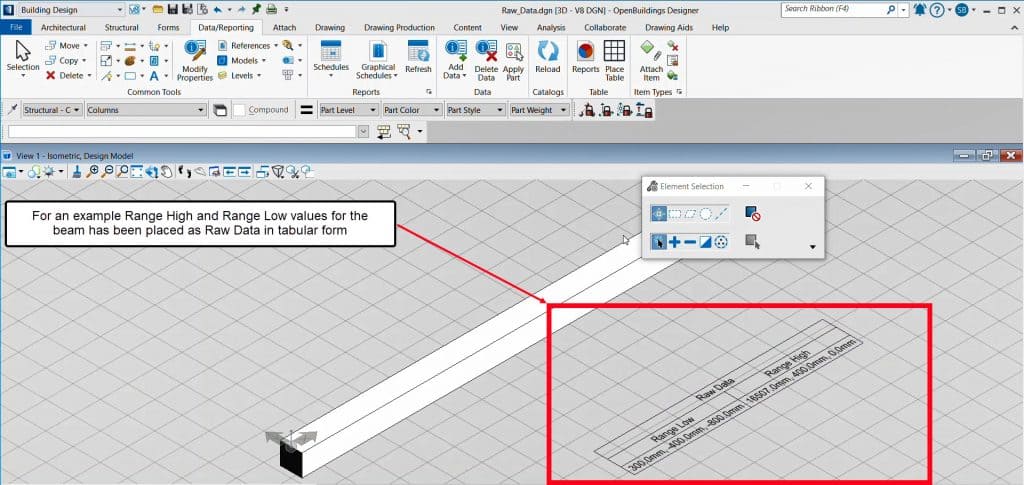Click the File menu button
The width and height of the screenshot is (1024, 485).
click(x=16, y=27)
